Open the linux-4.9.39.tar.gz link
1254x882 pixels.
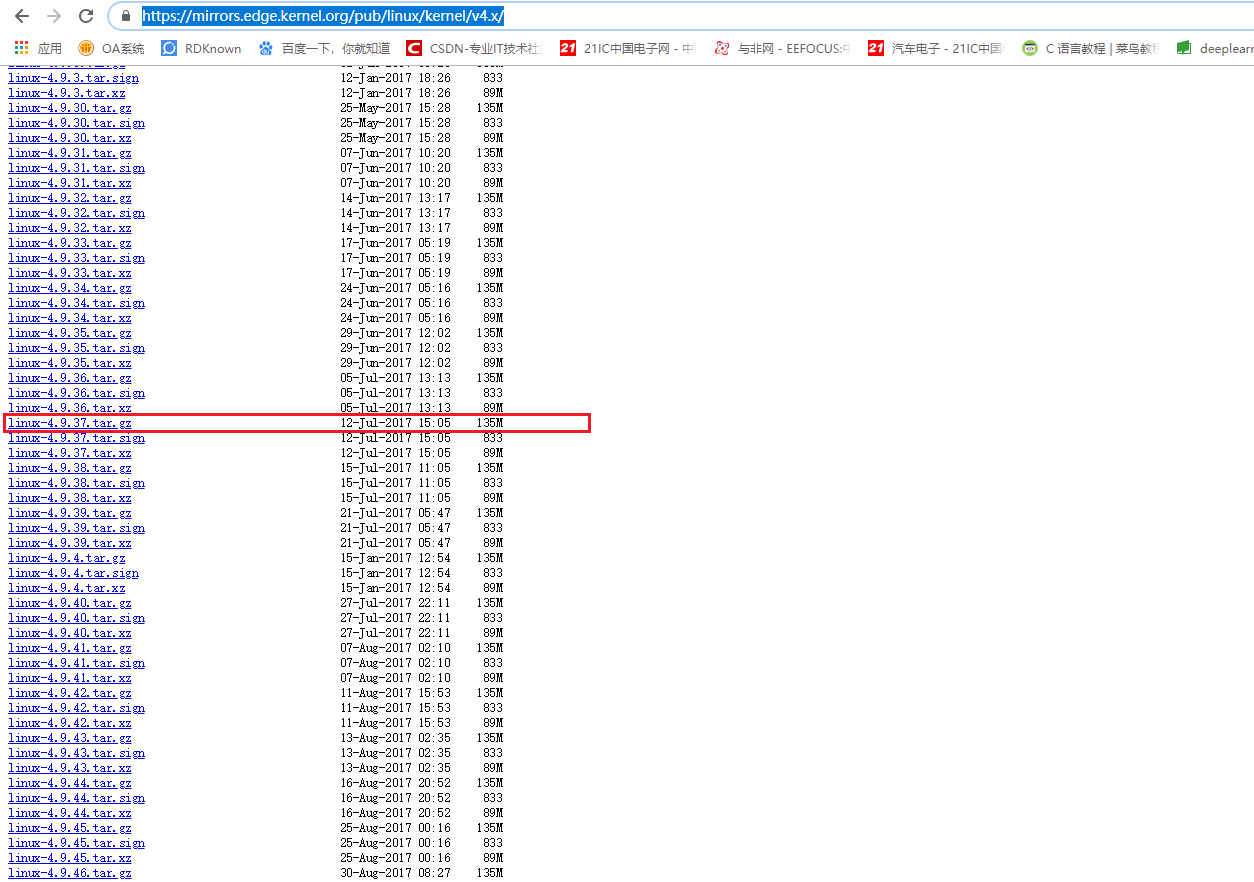pyautogui.click(x=69, y=513)
